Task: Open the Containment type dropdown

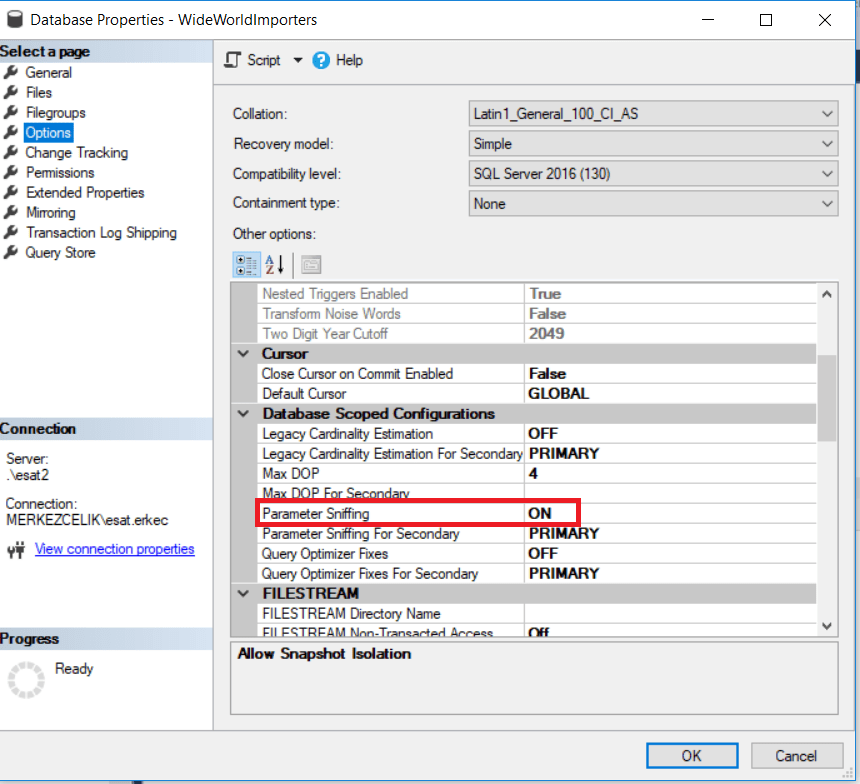Action: coord(653,204)
